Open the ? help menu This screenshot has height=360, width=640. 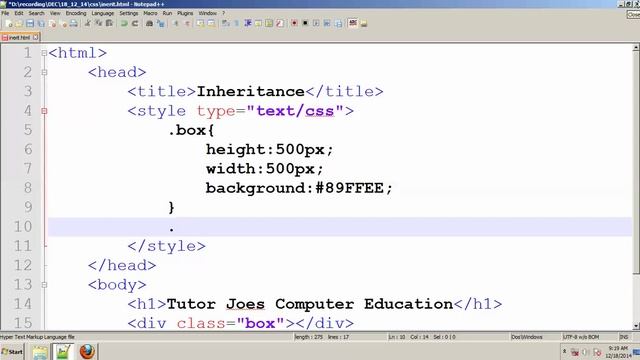pos(224,13)
